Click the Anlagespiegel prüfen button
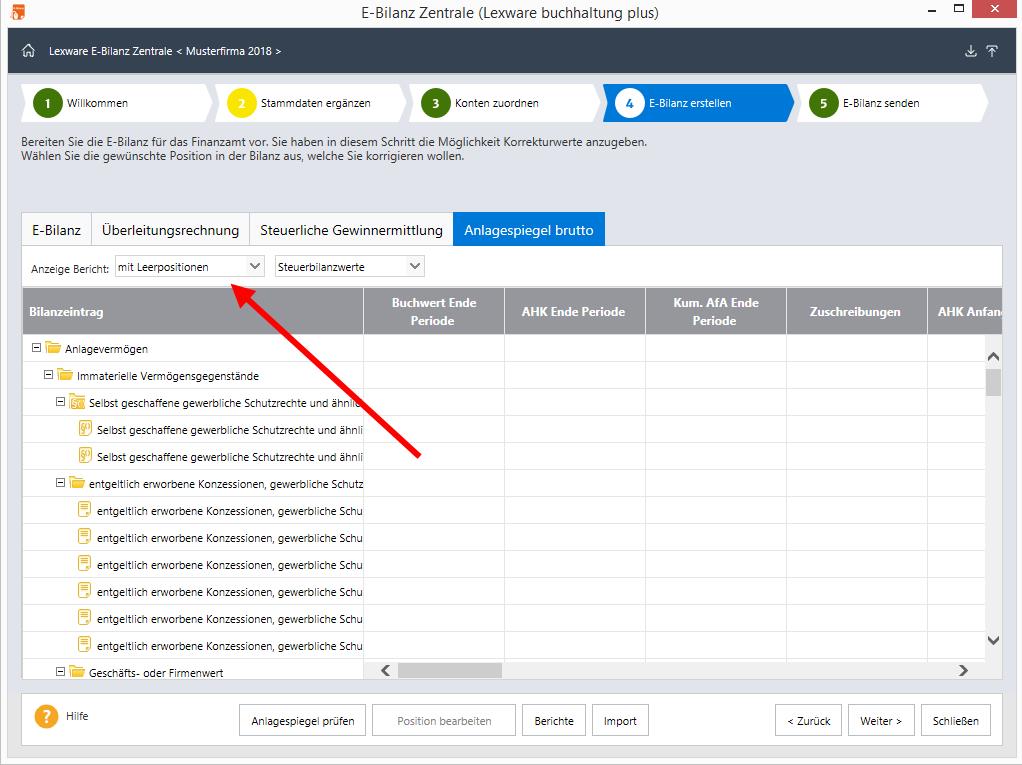The image size is (1022, 765). coord(302,721)
